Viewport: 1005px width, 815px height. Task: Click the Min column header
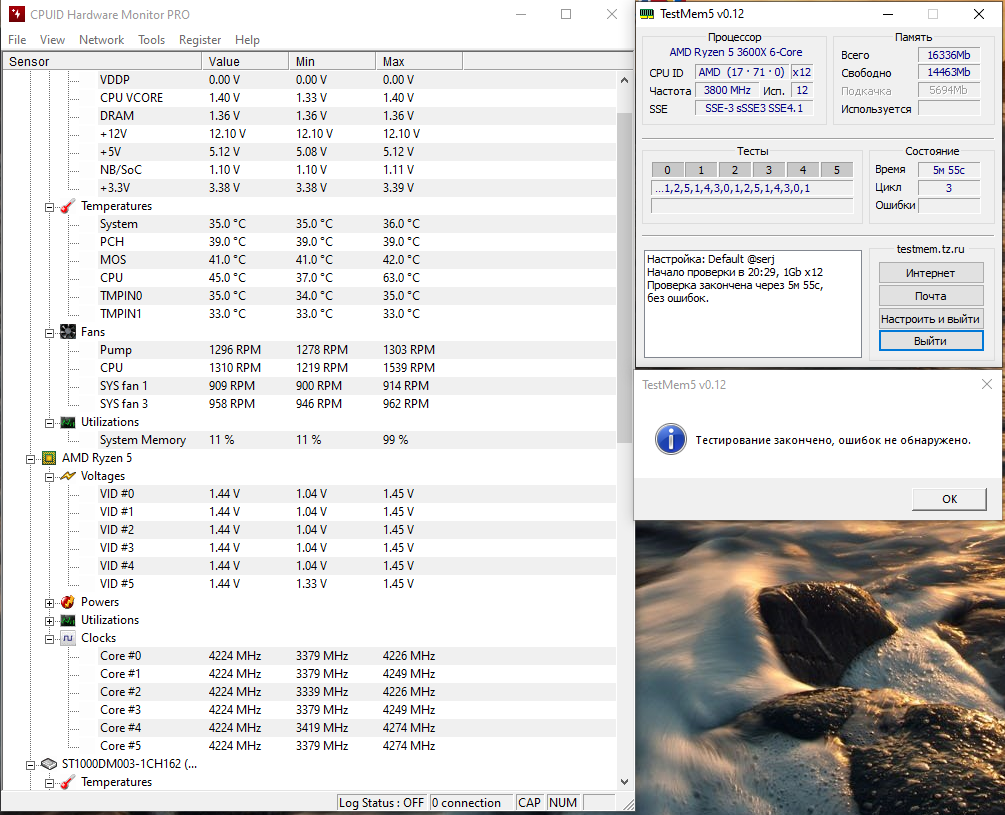click(332, 62)
